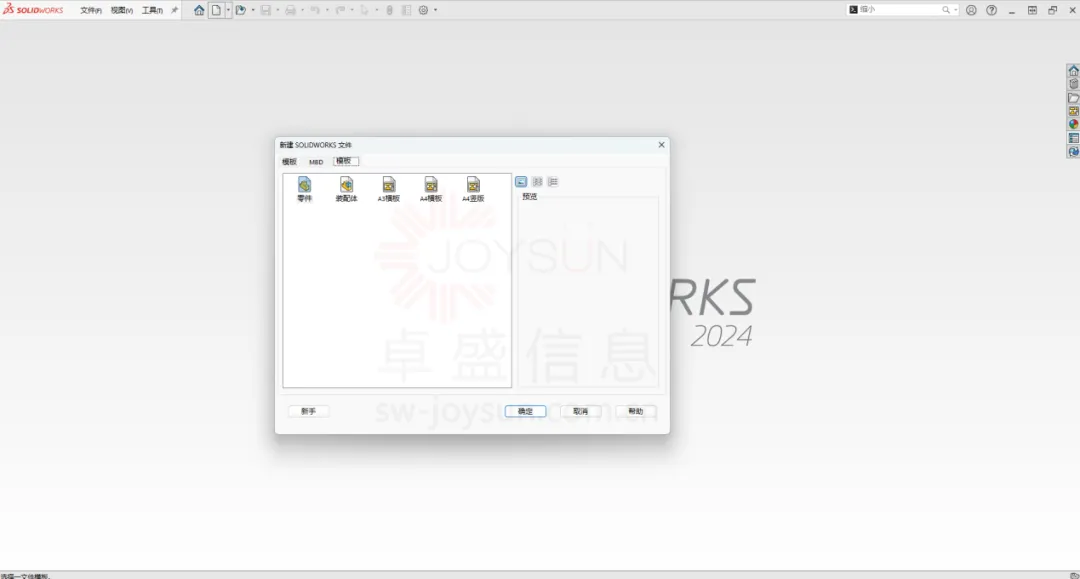Open the Design Library in task pane
This screenshot has width=1080, height=579.
pyautogui.click(x=1073, y=84)
